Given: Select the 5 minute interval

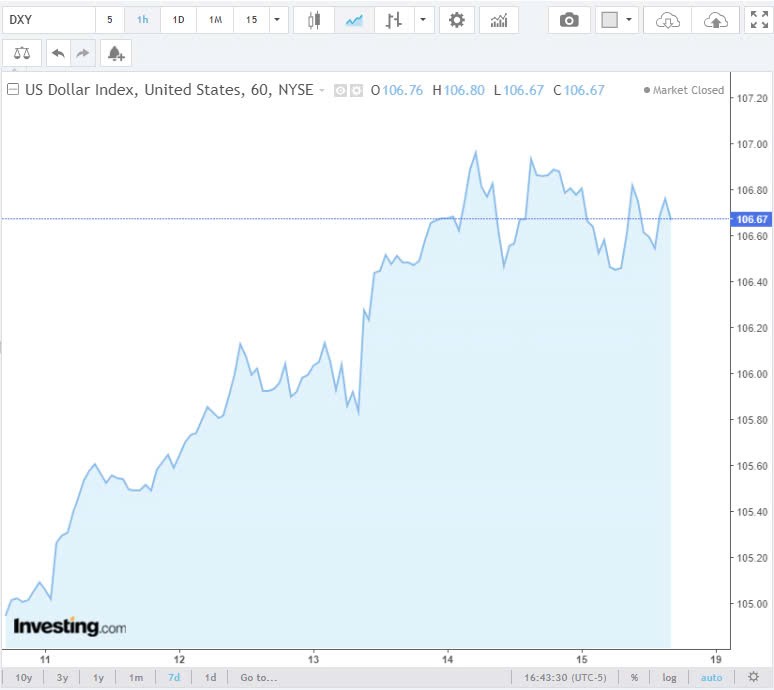Looking at the screenshot, I should pyautogui.click(x=110, y=20).
